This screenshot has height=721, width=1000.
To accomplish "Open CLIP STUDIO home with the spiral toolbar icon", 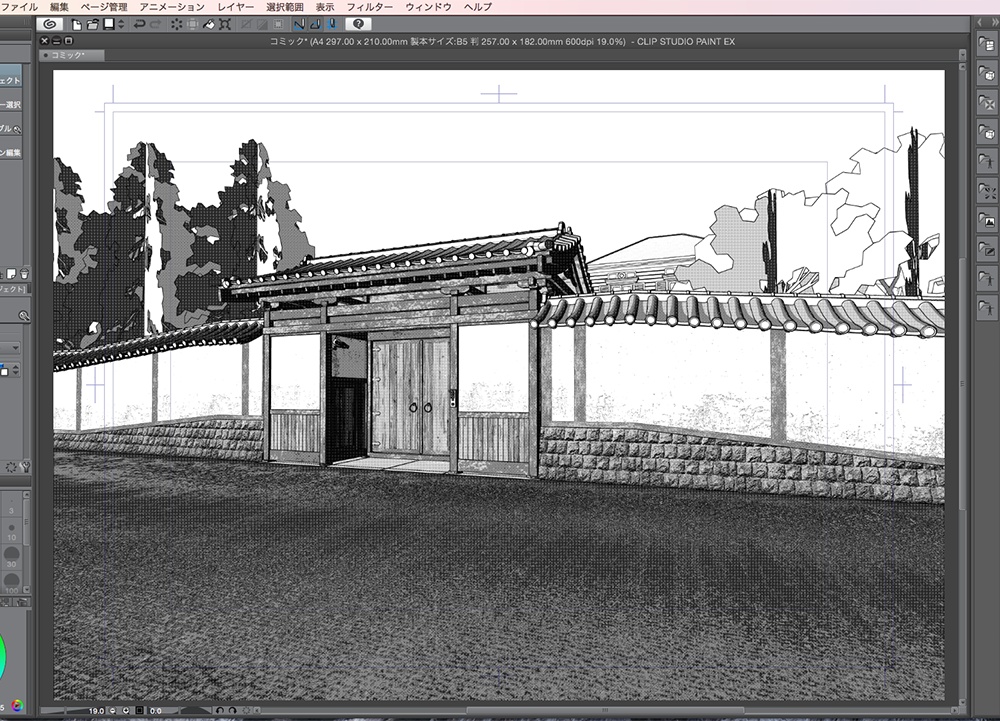I will coord(50,23).
